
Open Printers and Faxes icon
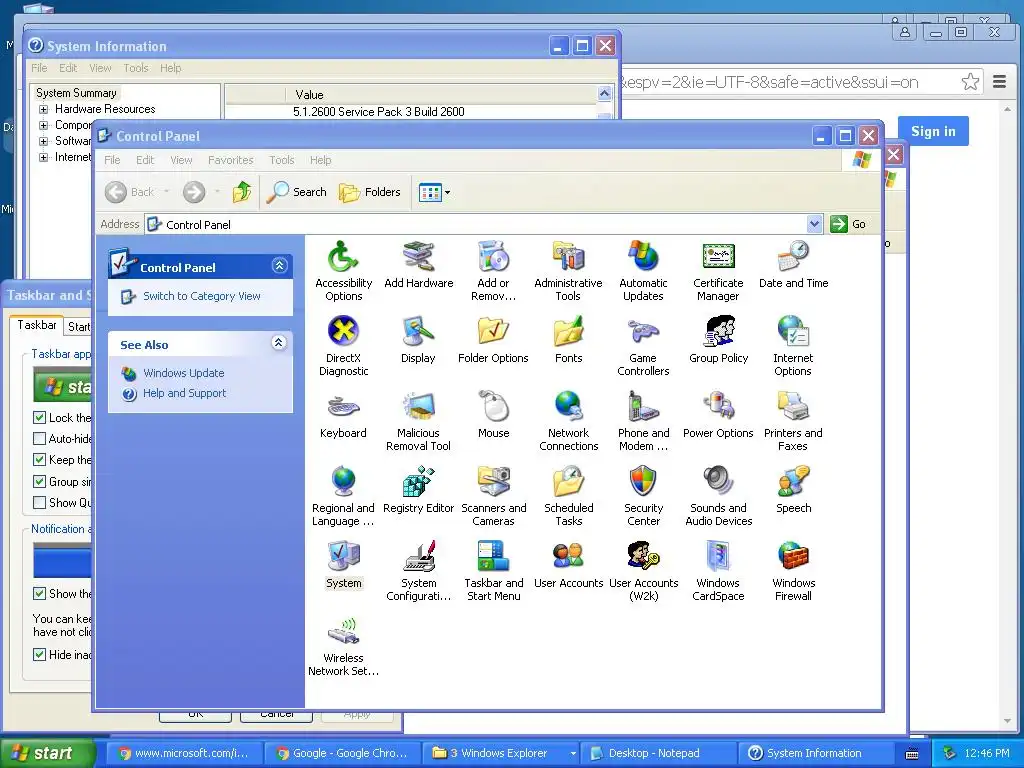coord(793,421)
